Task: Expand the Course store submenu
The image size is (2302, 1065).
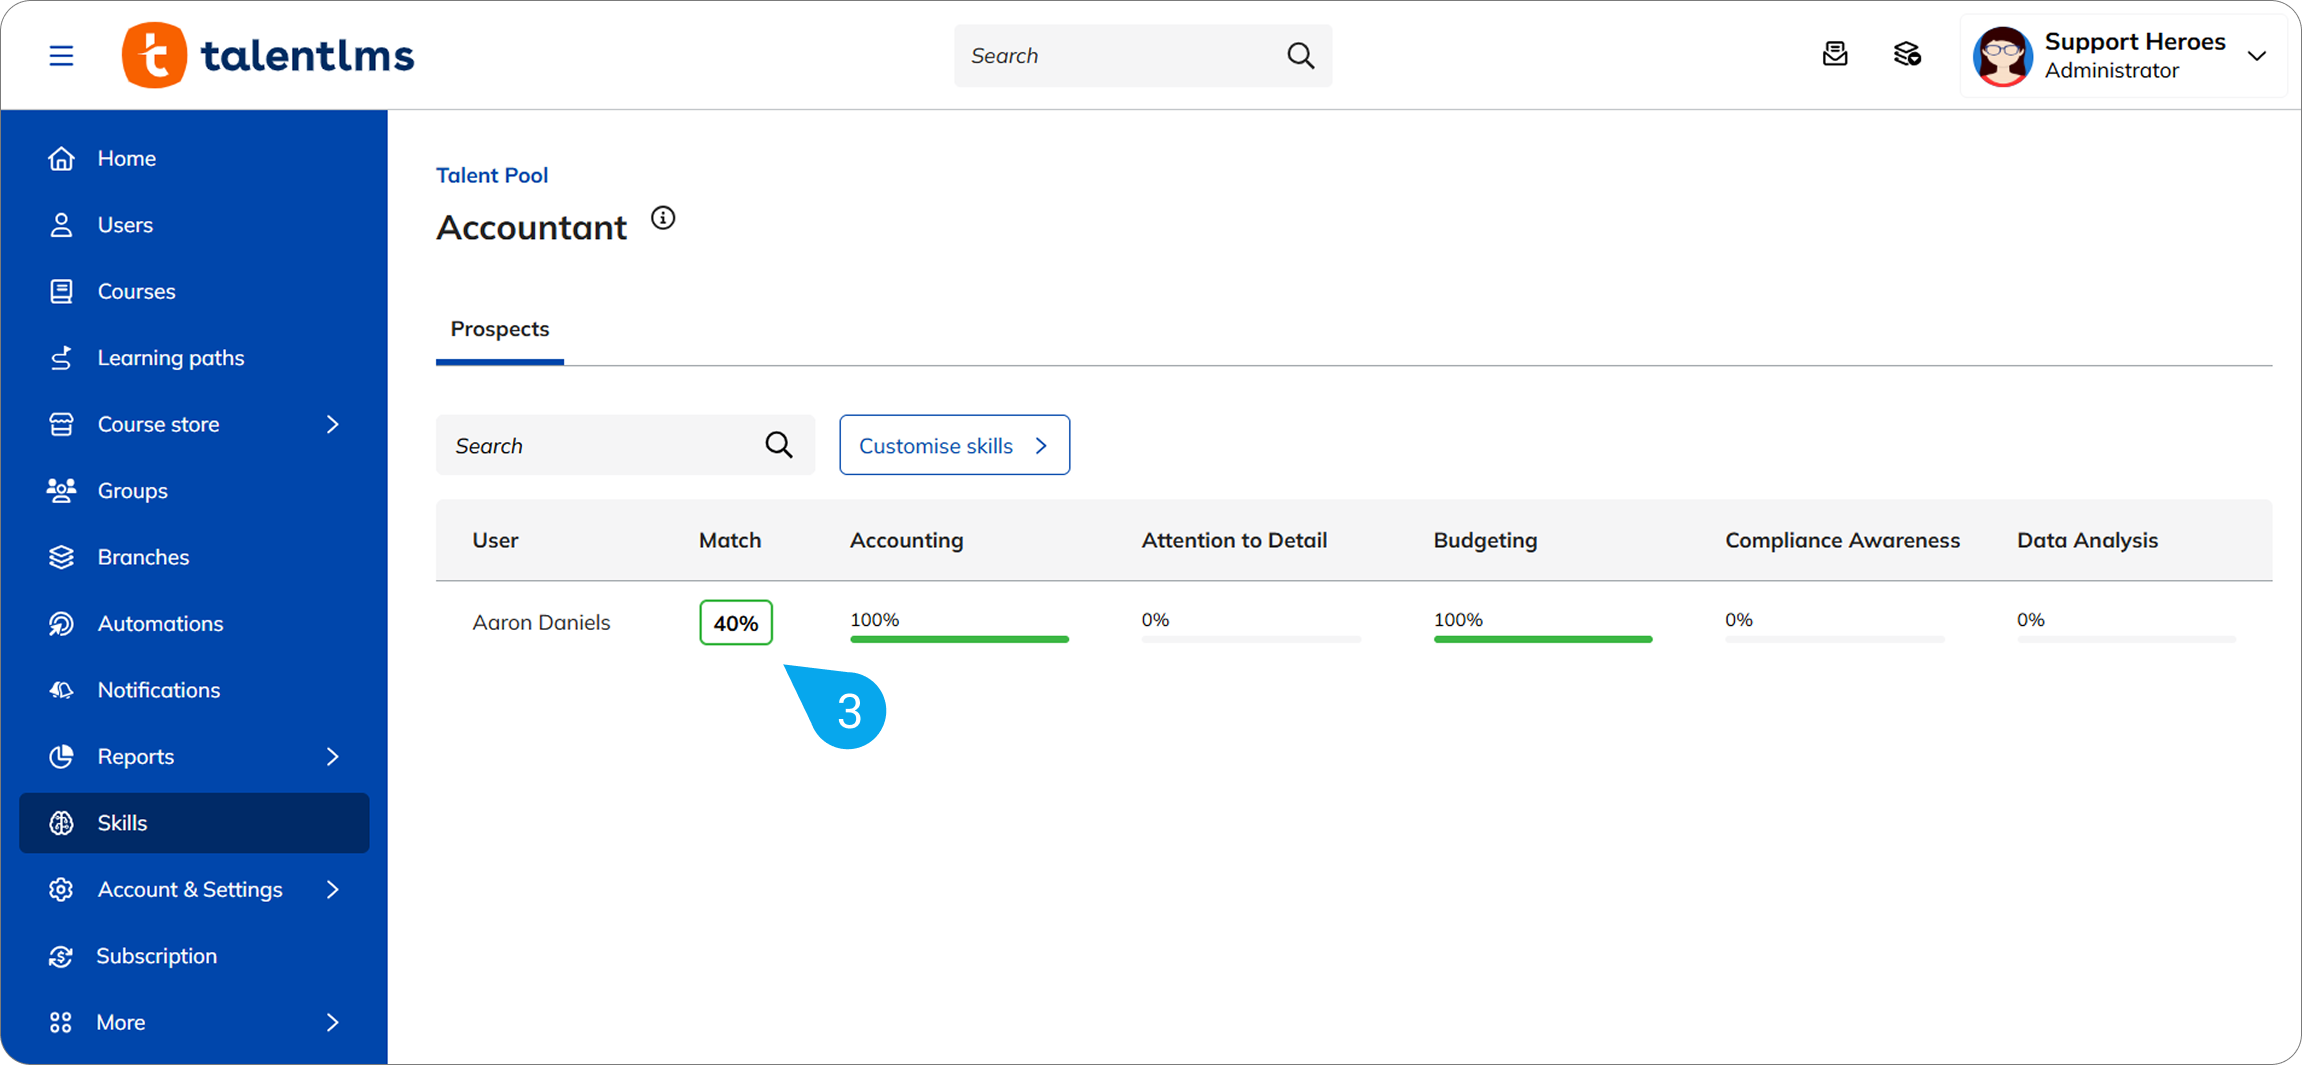Action: pos(333,424)
